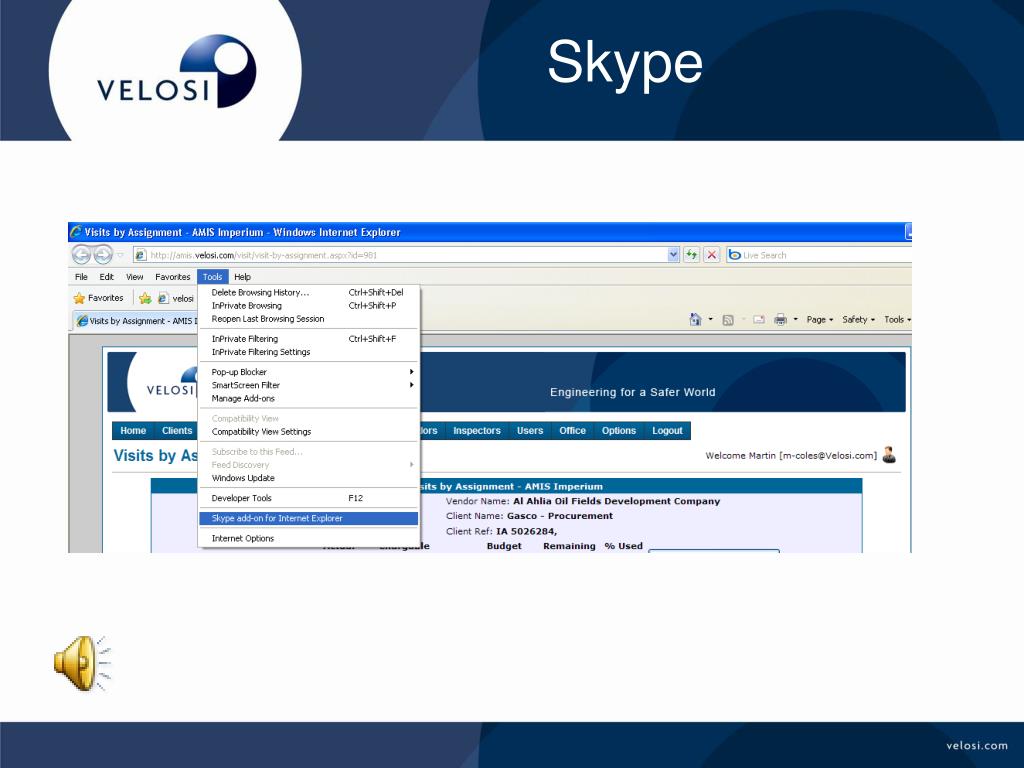
Task: Choose Manage Add-ons
Action: [308, 398]
